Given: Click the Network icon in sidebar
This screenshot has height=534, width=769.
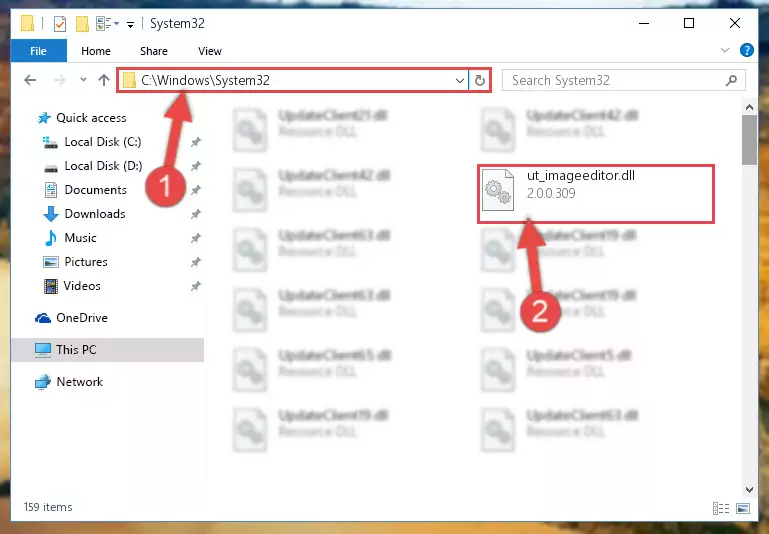Looking at the screenshot, I should (x=43, y=381).
